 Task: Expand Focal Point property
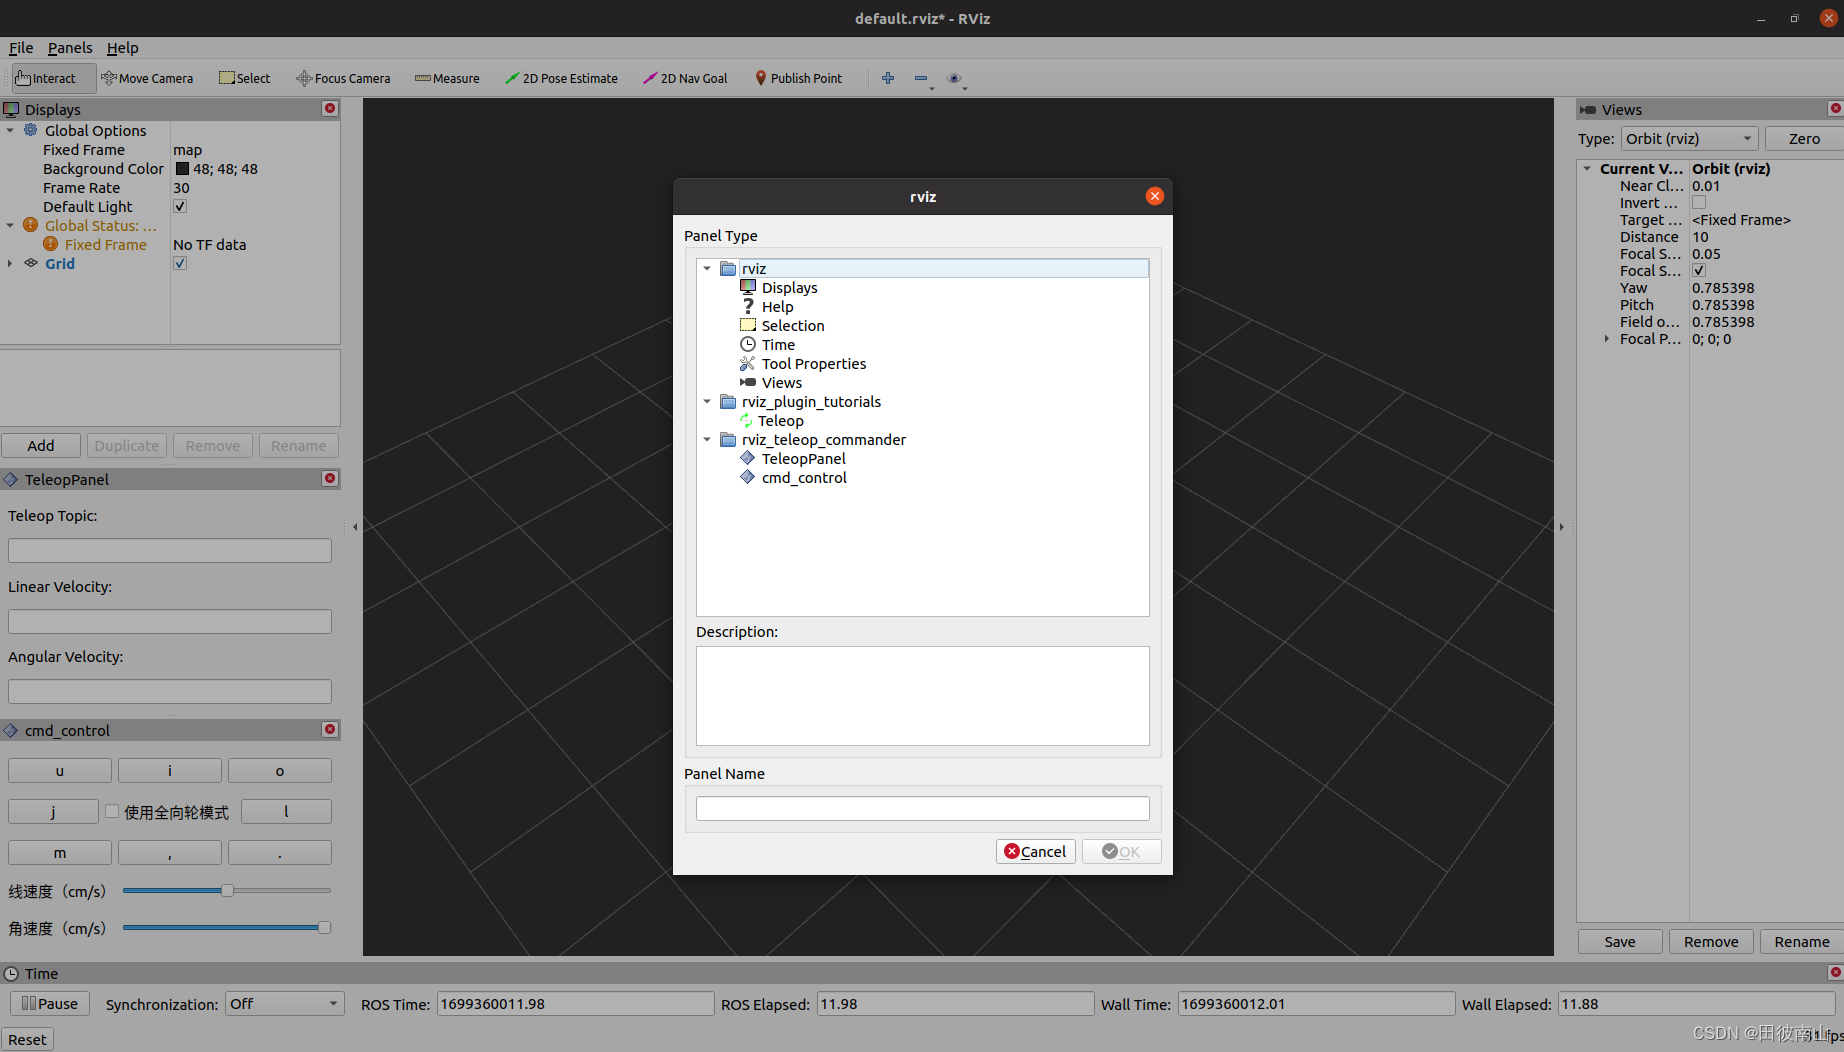[1607, 338]
